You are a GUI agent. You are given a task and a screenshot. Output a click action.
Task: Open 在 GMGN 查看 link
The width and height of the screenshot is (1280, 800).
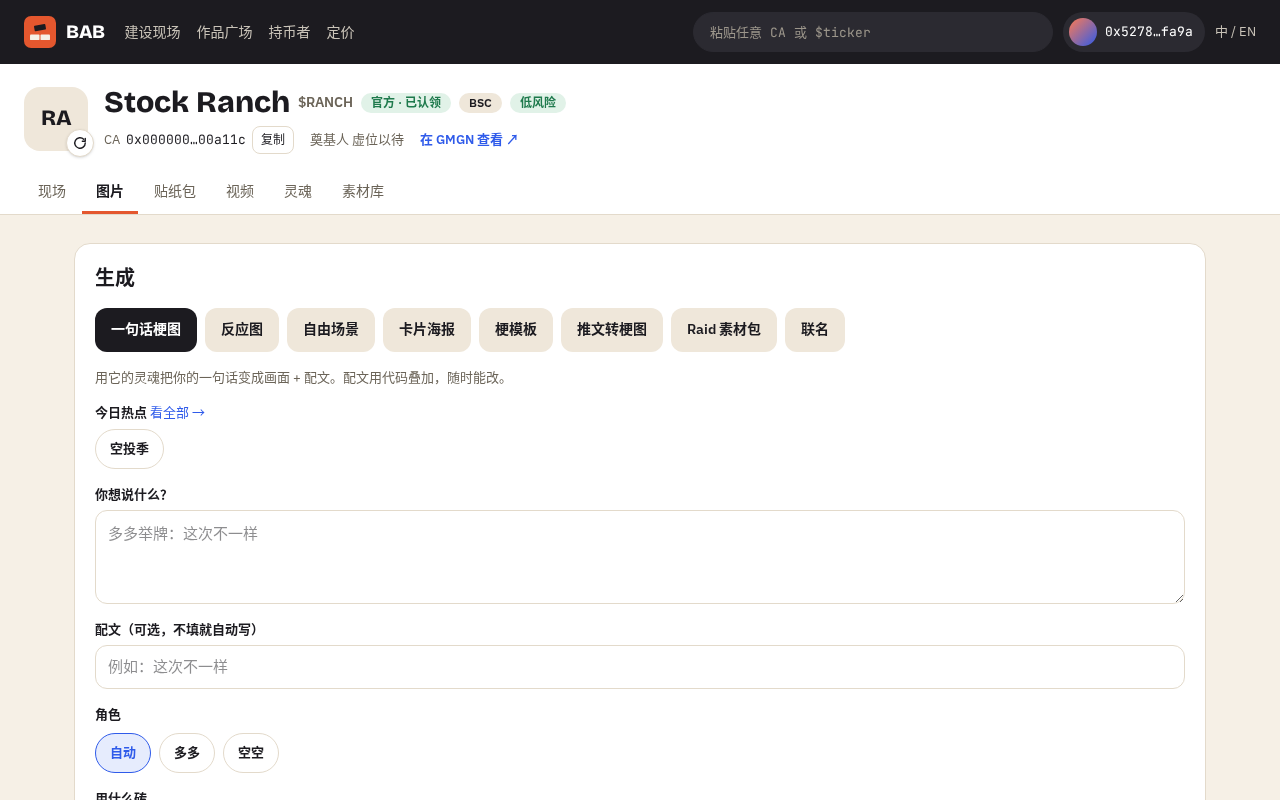pyautogui.click(x=469, y=140)
